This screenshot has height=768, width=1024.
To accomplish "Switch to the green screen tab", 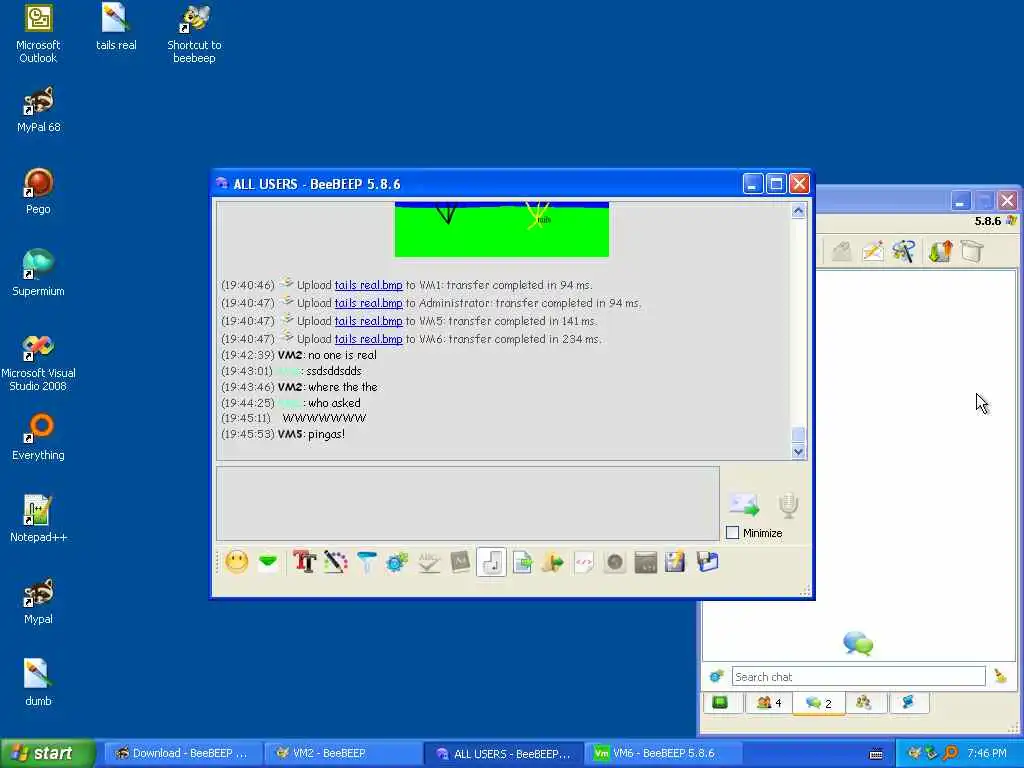I will point(721,703).
